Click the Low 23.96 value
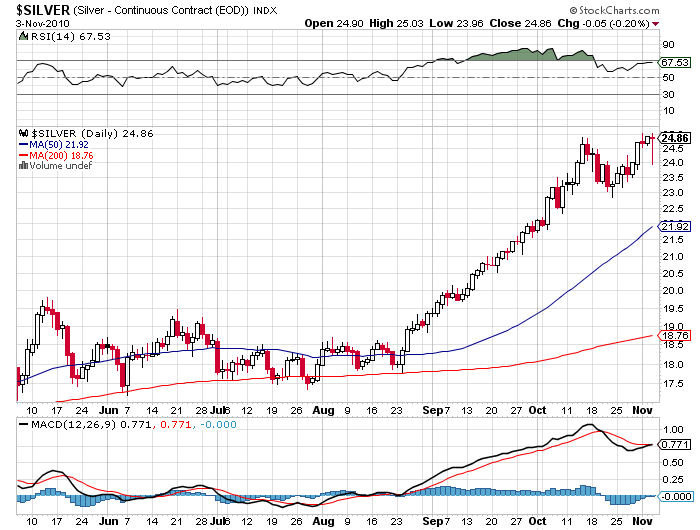This screenshot has height=530, width=700. click(x=456, y=23)
